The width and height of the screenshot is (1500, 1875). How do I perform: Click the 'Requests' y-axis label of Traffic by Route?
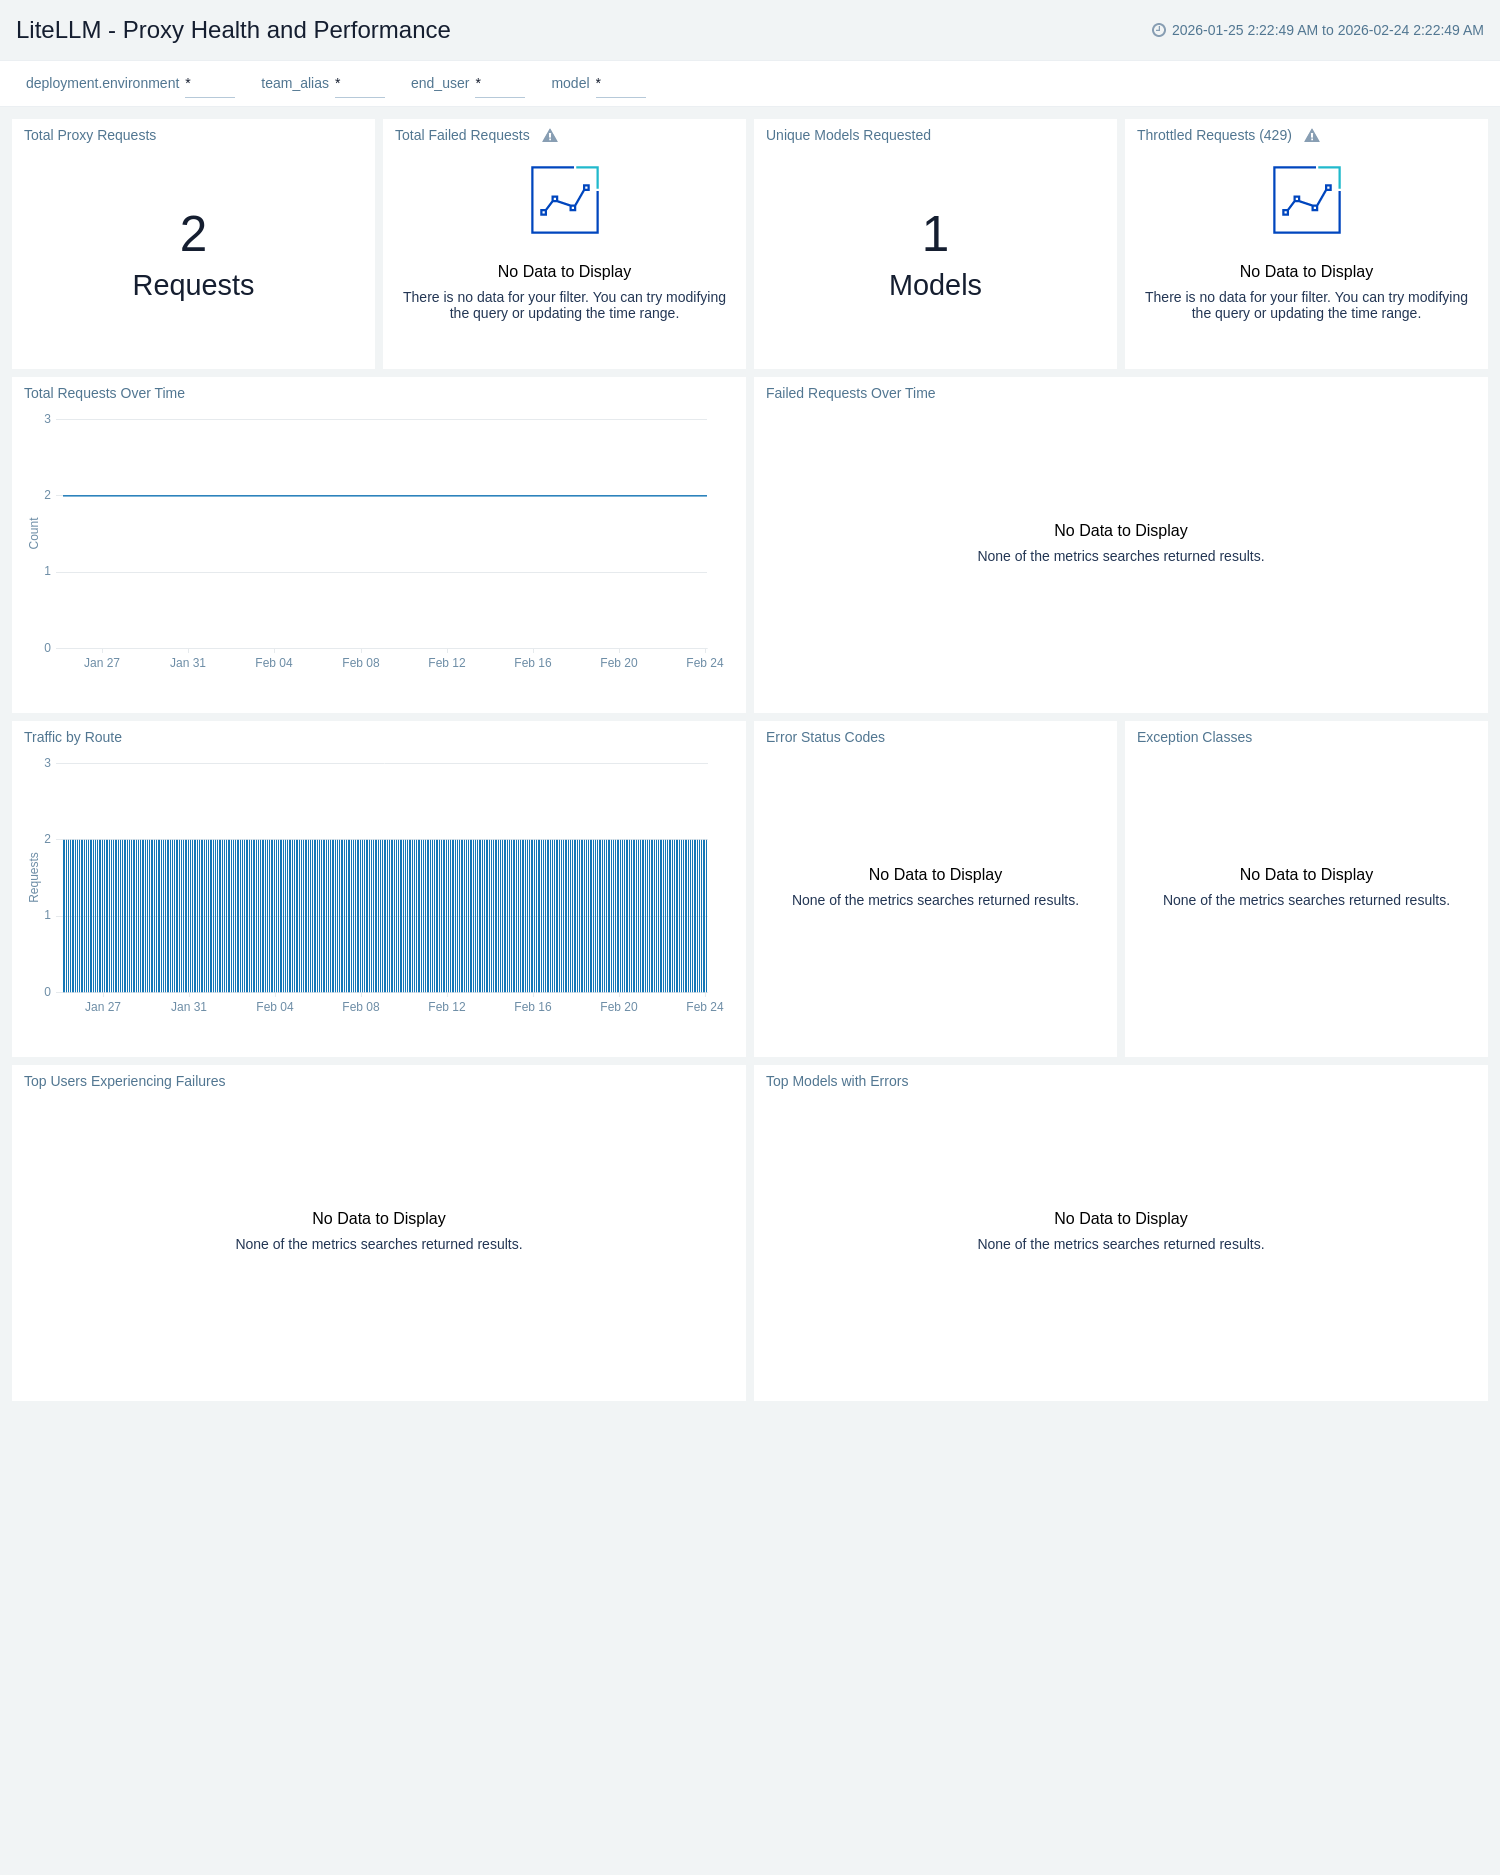click(34, 877)
